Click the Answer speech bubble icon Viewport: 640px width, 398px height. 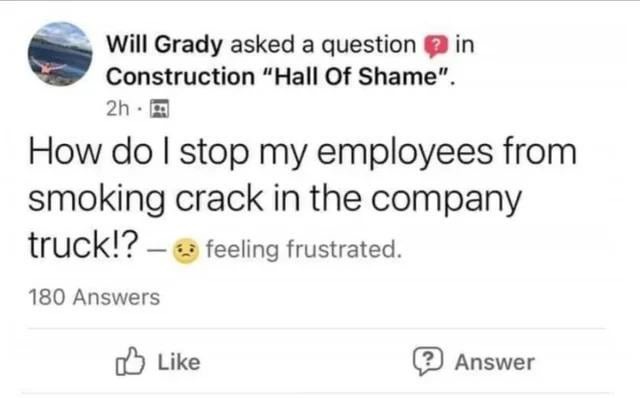click(x=428, y=361)
